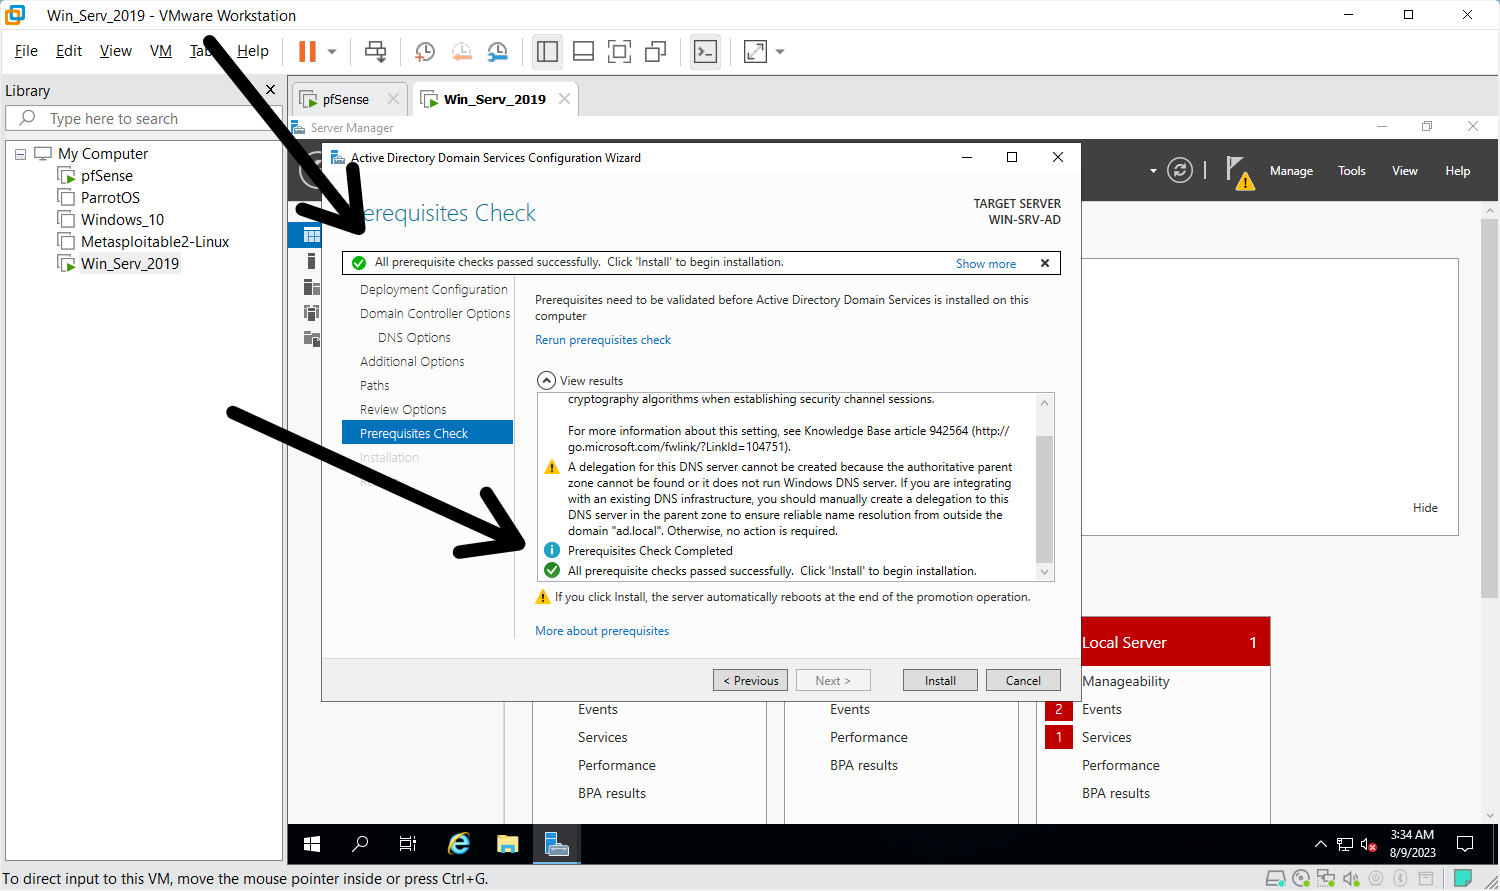Switch to the pfSense VM tab
1500x891 pixels.
[346, 99]
